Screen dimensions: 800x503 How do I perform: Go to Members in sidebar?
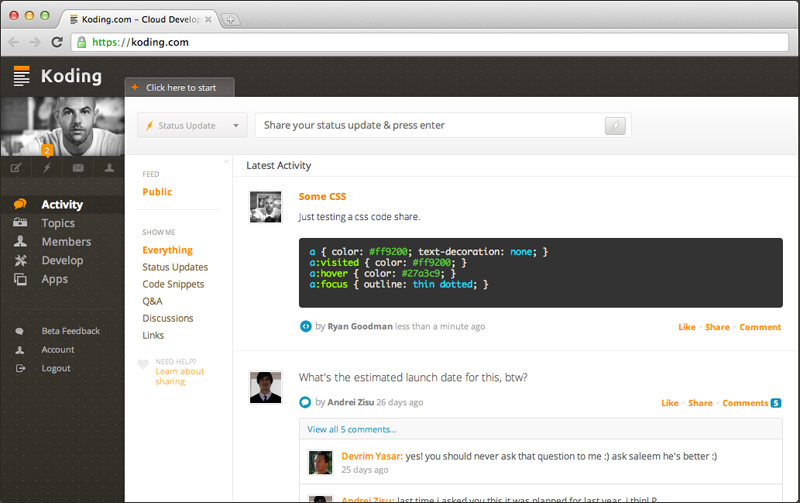[x=66, y=242]
